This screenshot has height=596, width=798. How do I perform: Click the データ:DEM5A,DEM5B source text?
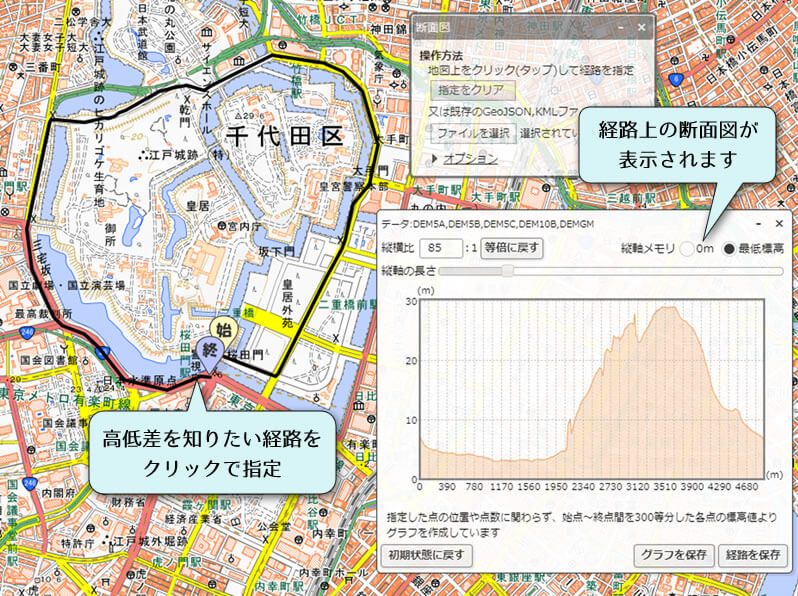point(488,224)
